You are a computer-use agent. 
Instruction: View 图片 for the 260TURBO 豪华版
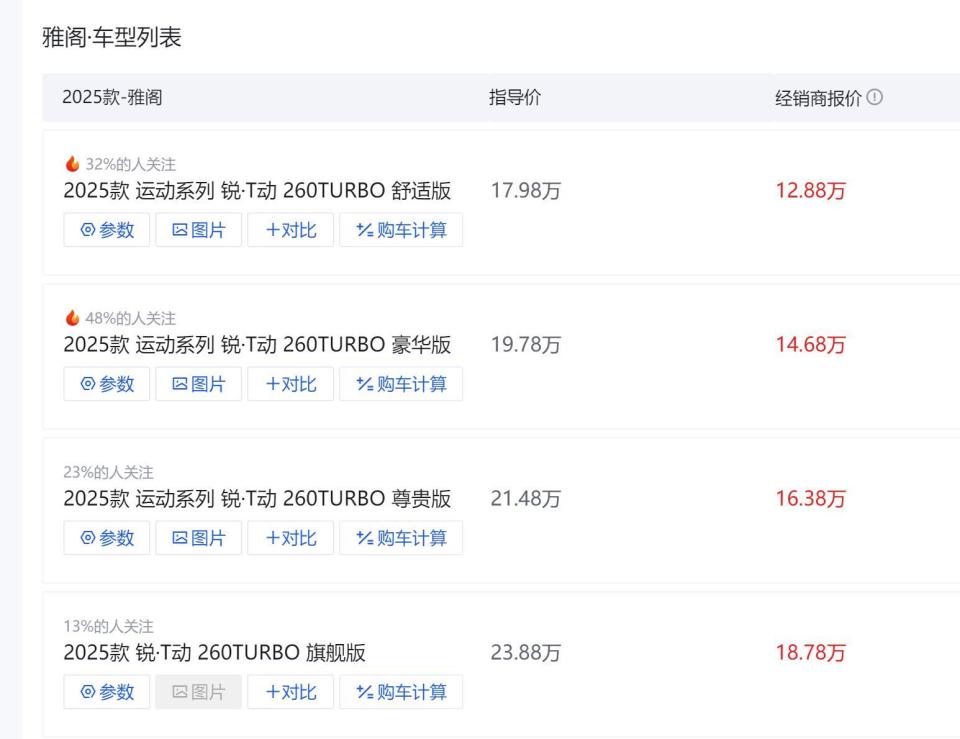198,385
